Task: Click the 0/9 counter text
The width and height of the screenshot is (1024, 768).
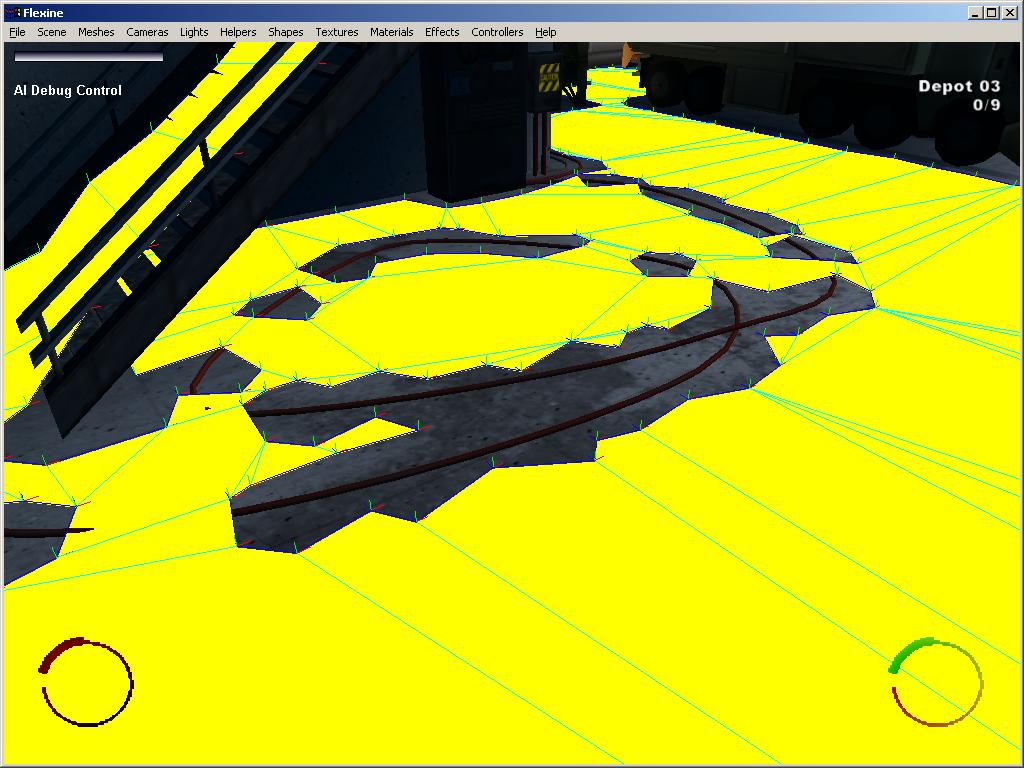Action: click(986, 104)
